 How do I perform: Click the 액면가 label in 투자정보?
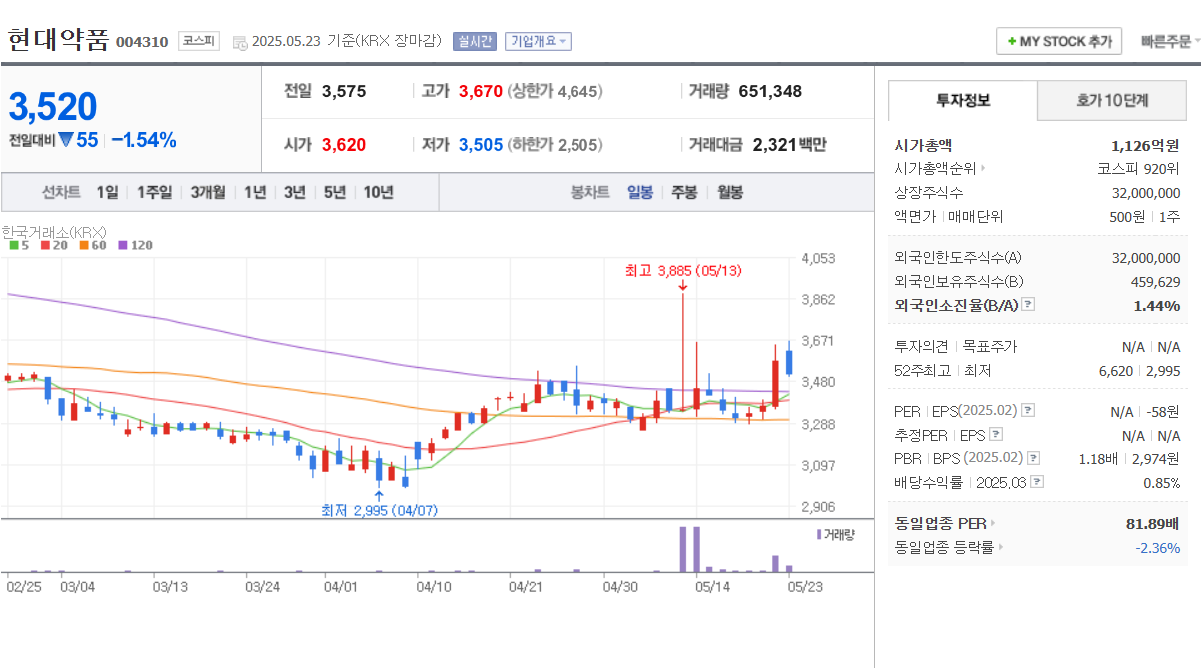point(914,216)
